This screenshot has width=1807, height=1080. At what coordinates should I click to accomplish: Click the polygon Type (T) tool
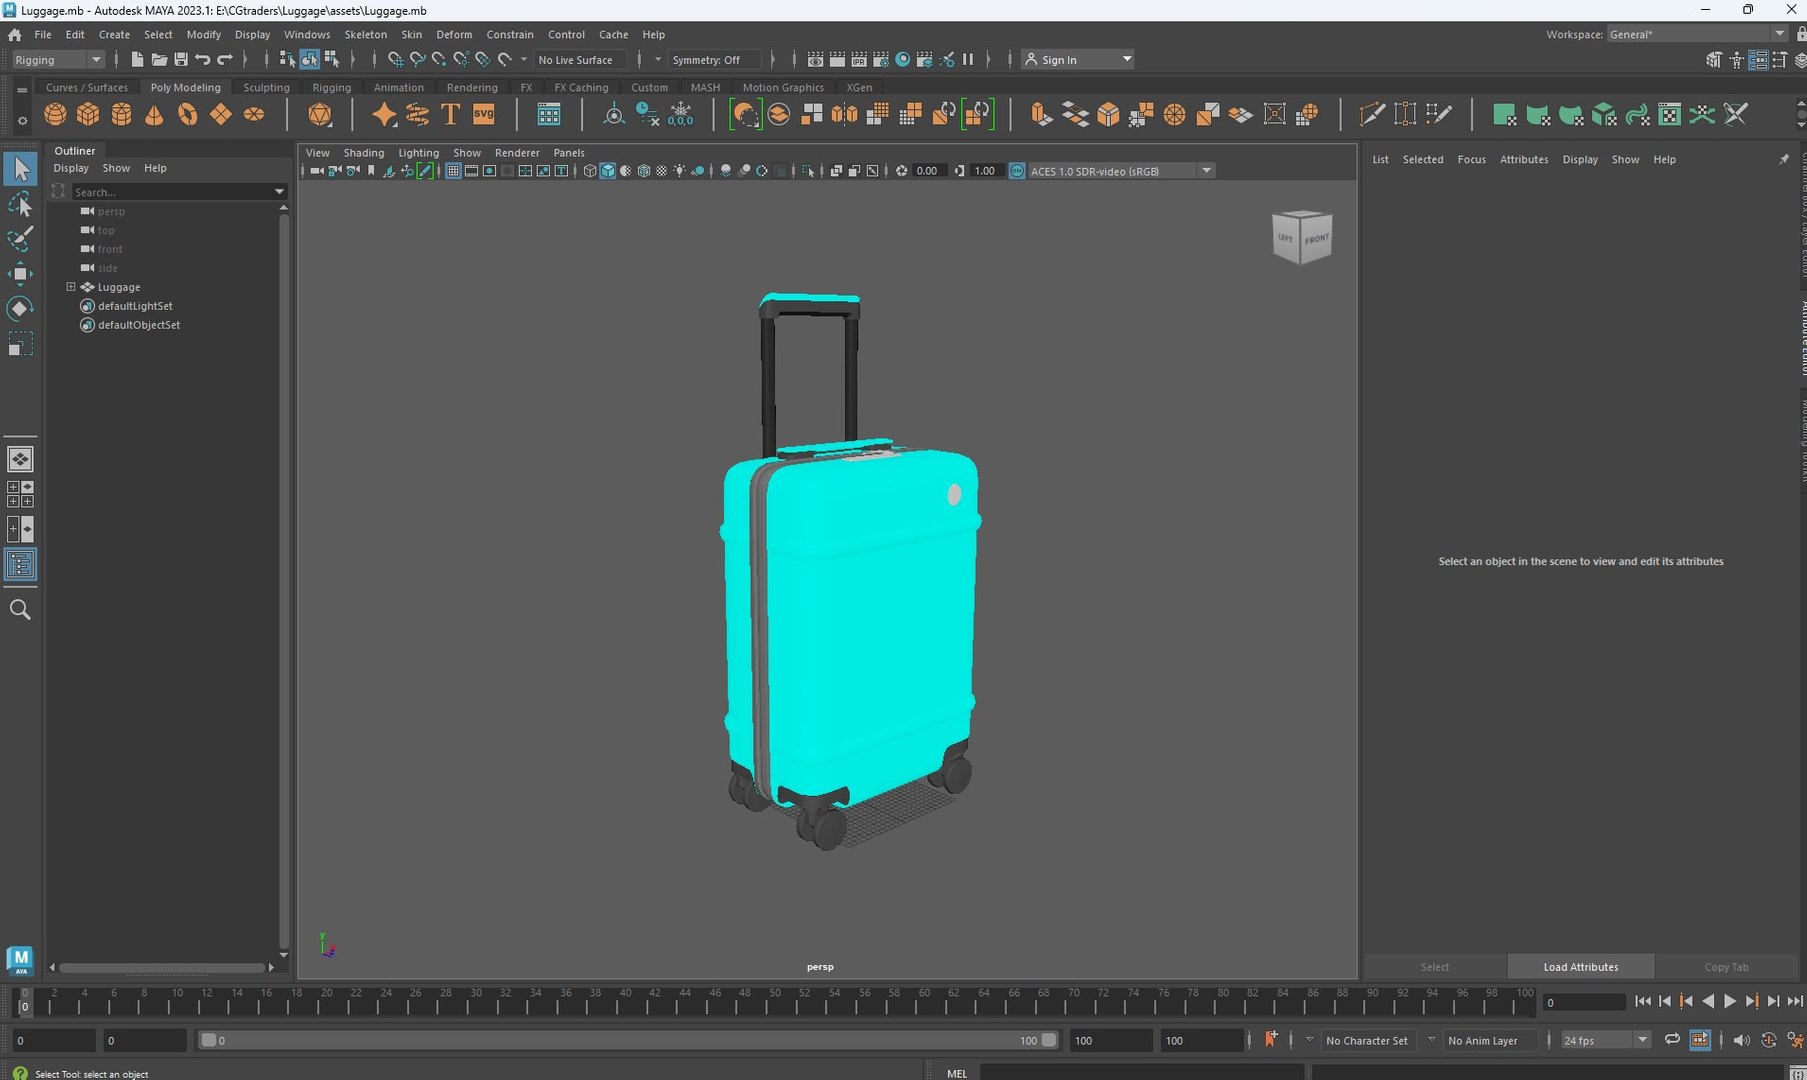tap(450, 114)
